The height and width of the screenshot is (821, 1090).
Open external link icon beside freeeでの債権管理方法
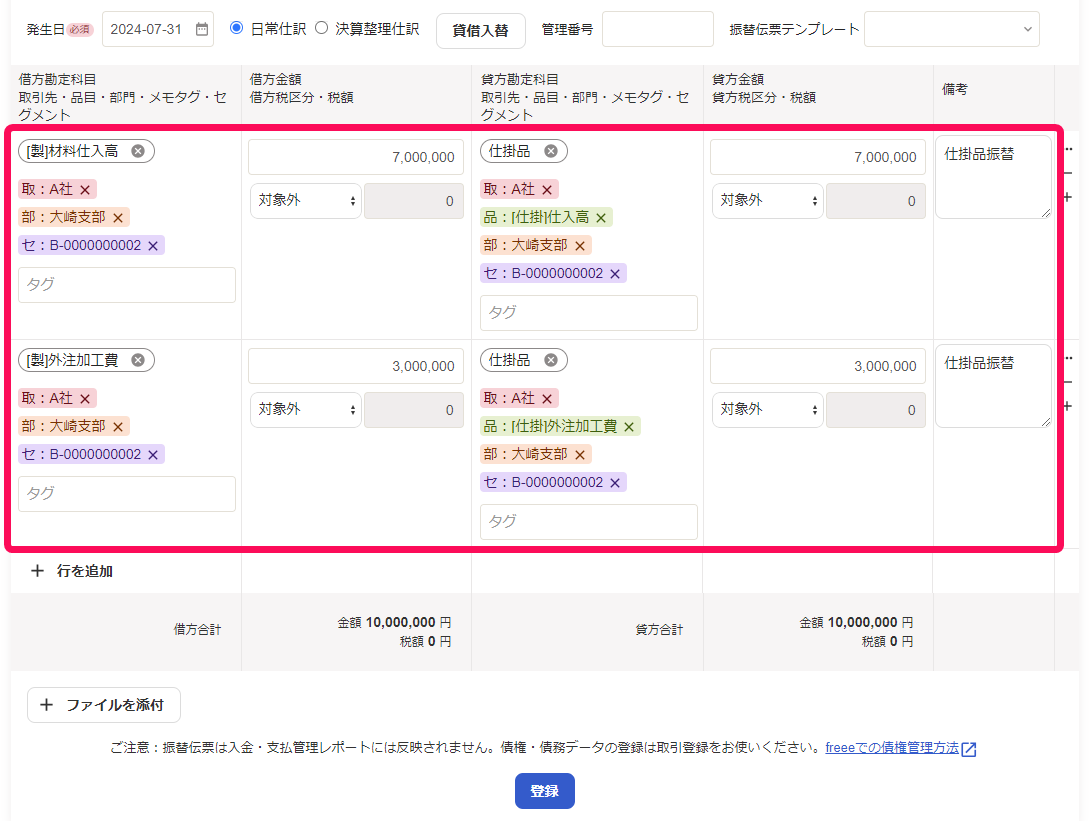pyautogui.click(x=968, y=749)
